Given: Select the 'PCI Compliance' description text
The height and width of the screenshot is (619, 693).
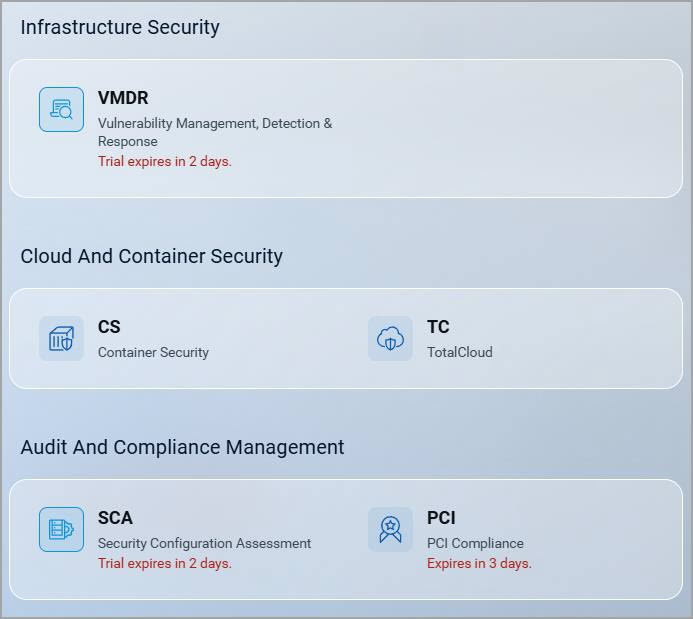Looking at the screenshot, I should [x=475, y=543].
